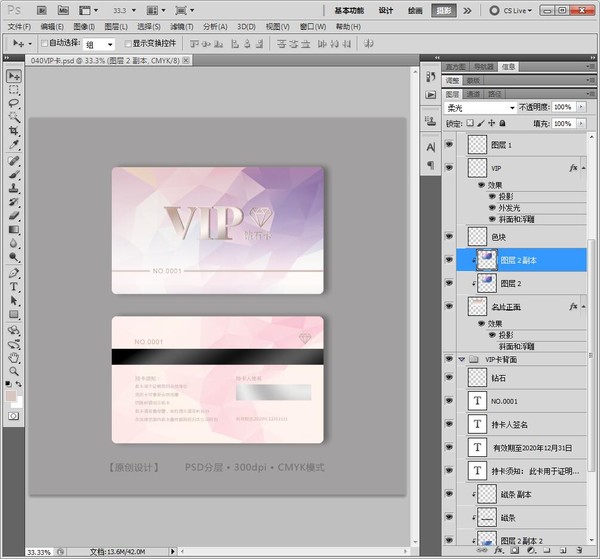Show more workspaces with double arrow
The image size is (600, 559).
click(467, 11)
